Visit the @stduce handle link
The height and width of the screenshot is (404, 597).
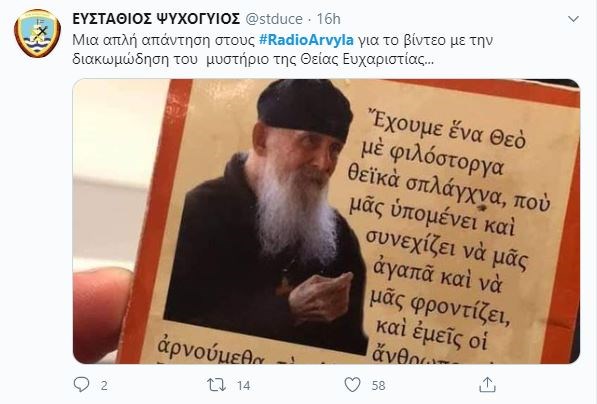274,19
